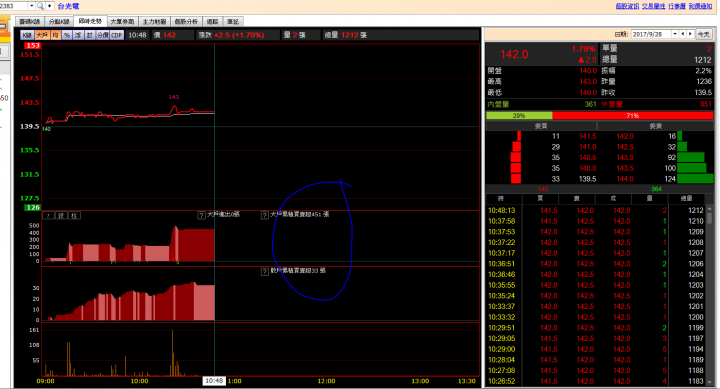Click the 委賣 column header
The height and width of the screenshot is (389, 720).
point(655,126)
